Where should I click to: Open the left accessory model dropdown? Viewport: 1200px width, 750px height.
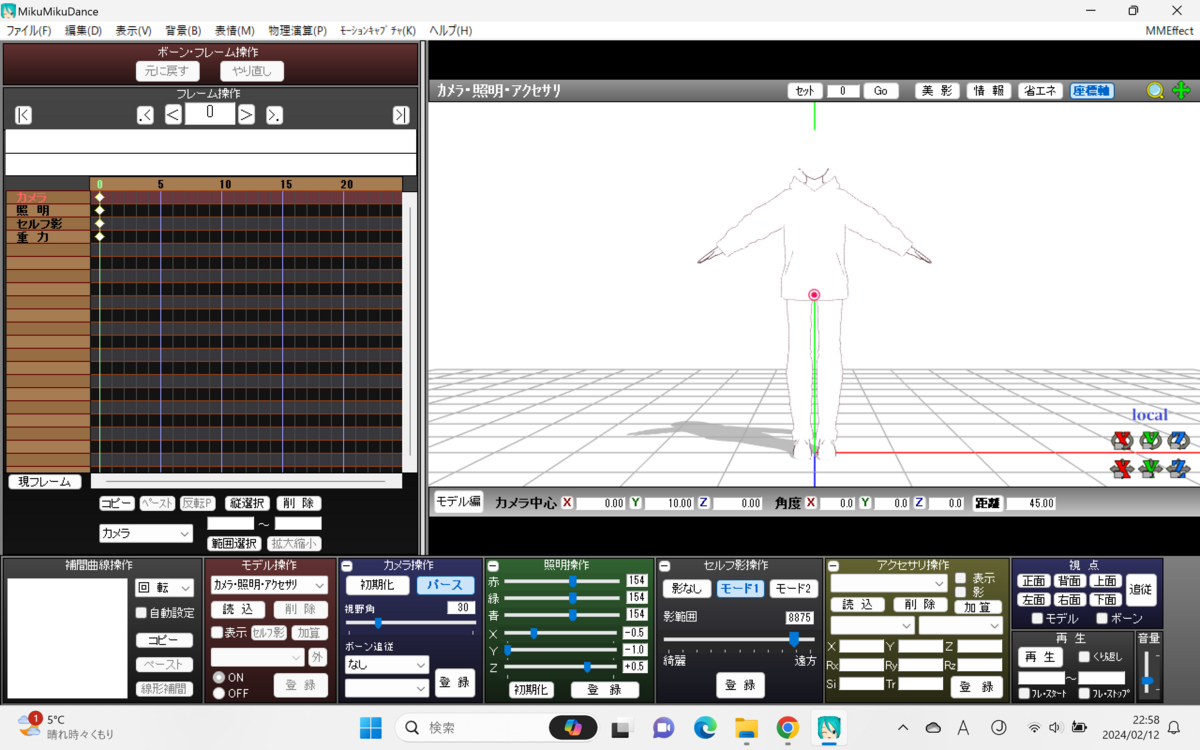872,625
